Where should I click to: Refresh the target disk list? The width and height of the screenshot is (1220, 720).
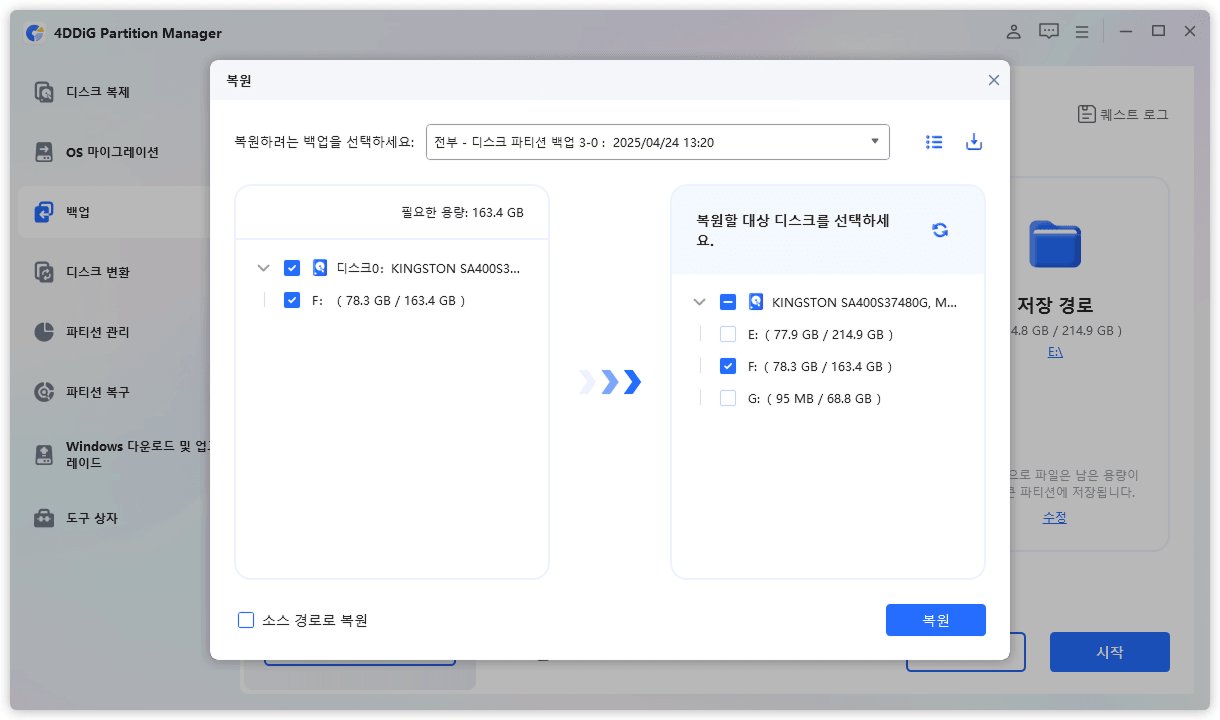[939, 229]
